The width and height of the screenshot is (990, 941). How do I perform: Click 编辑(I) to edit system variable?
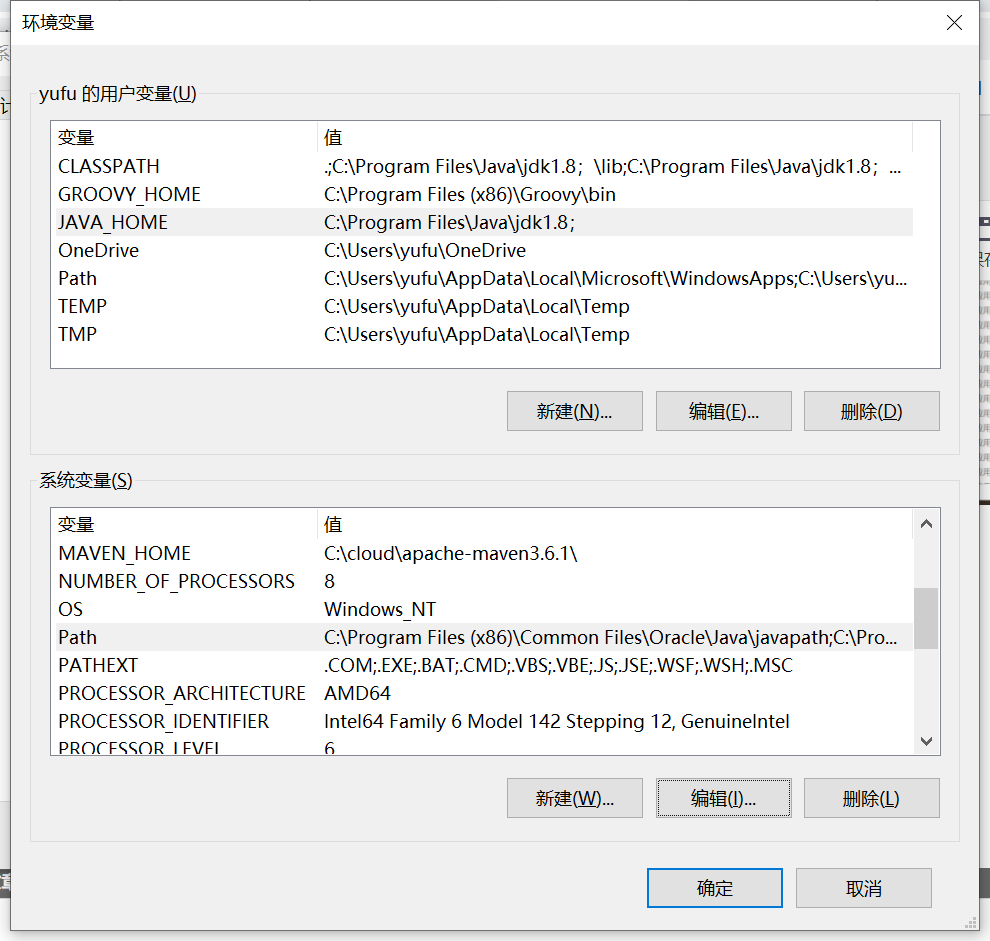point(723,798)
